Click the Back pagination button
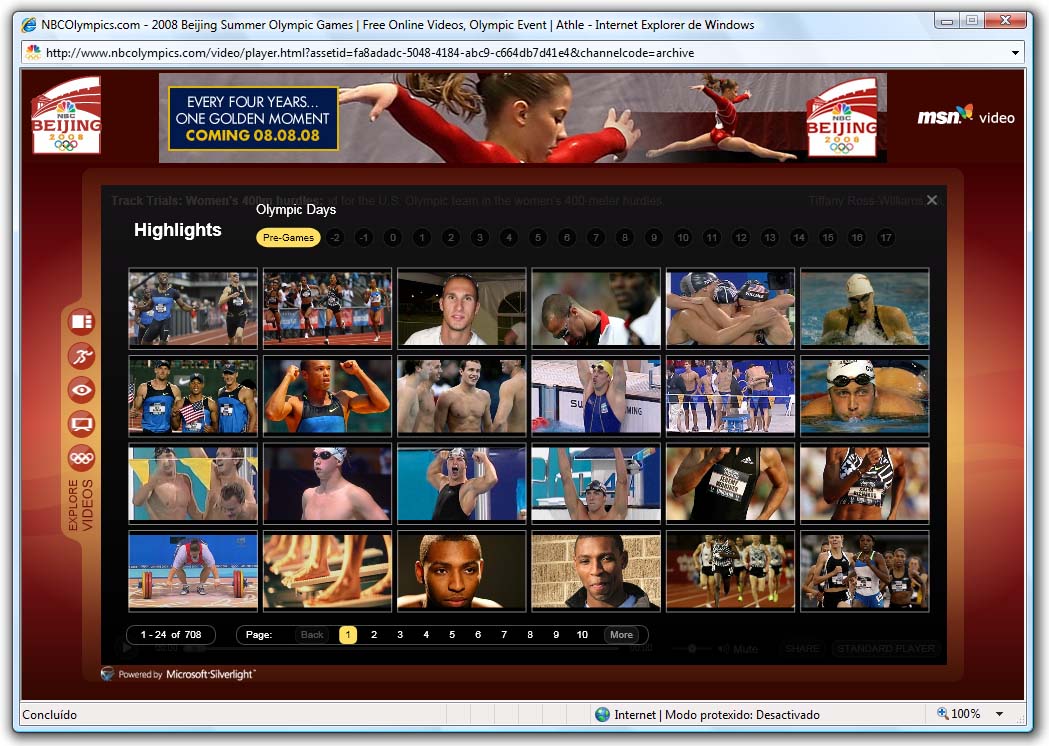The image size is (1049, 746). pyautogui.click(x=312, y=634)
